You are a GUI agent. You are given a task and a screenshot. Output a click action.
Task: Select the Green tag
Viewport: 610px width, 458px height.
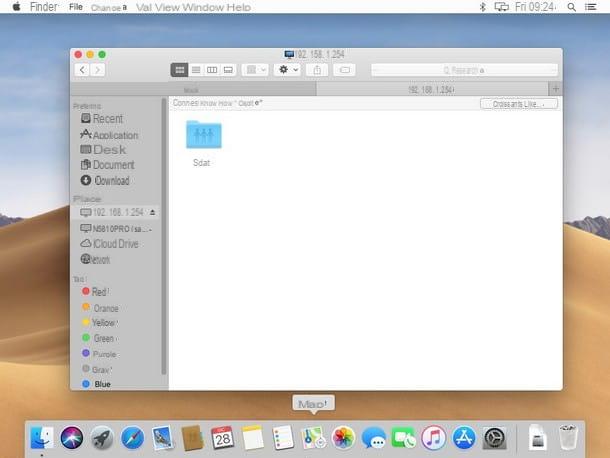click(x=98, y=339)
